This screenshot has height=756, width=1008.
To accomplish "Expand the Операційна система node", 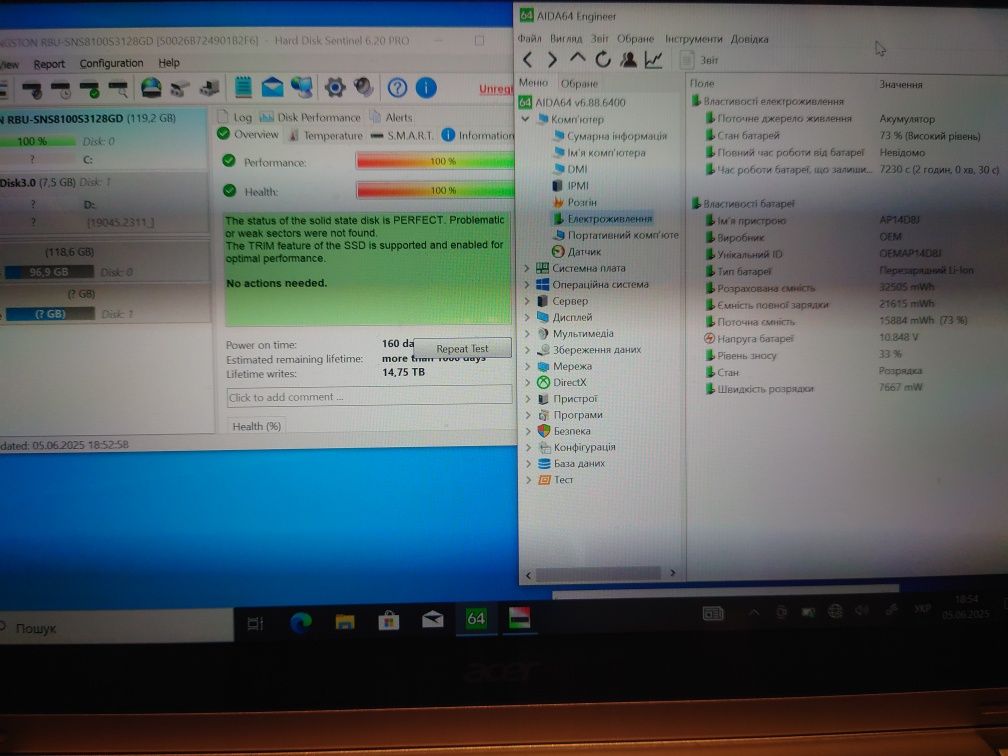I will [x=526, y=284].
